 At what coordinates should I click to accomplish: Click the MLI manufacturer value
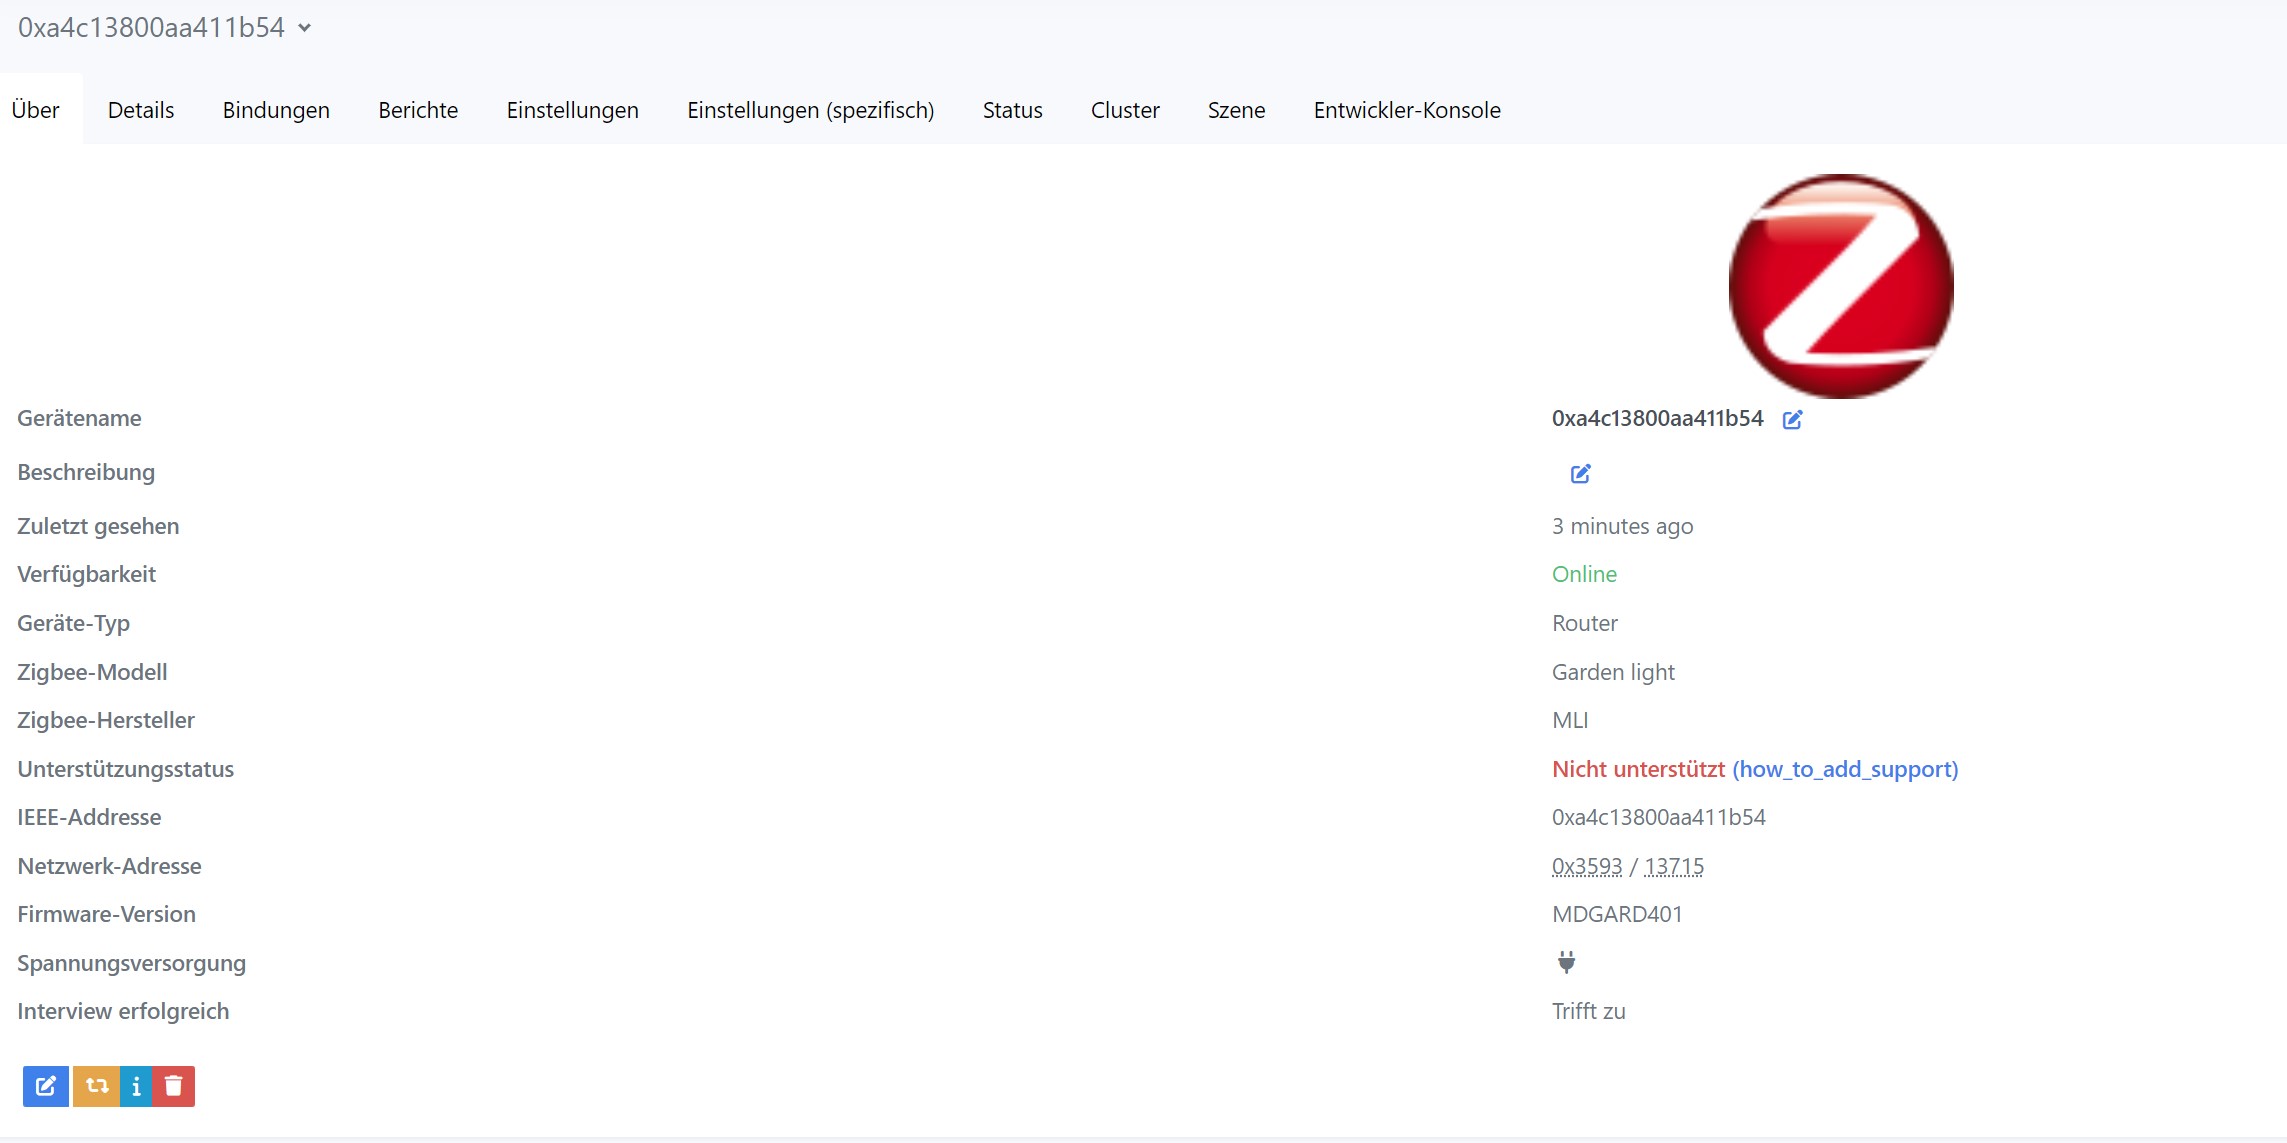pos(1570,720)
